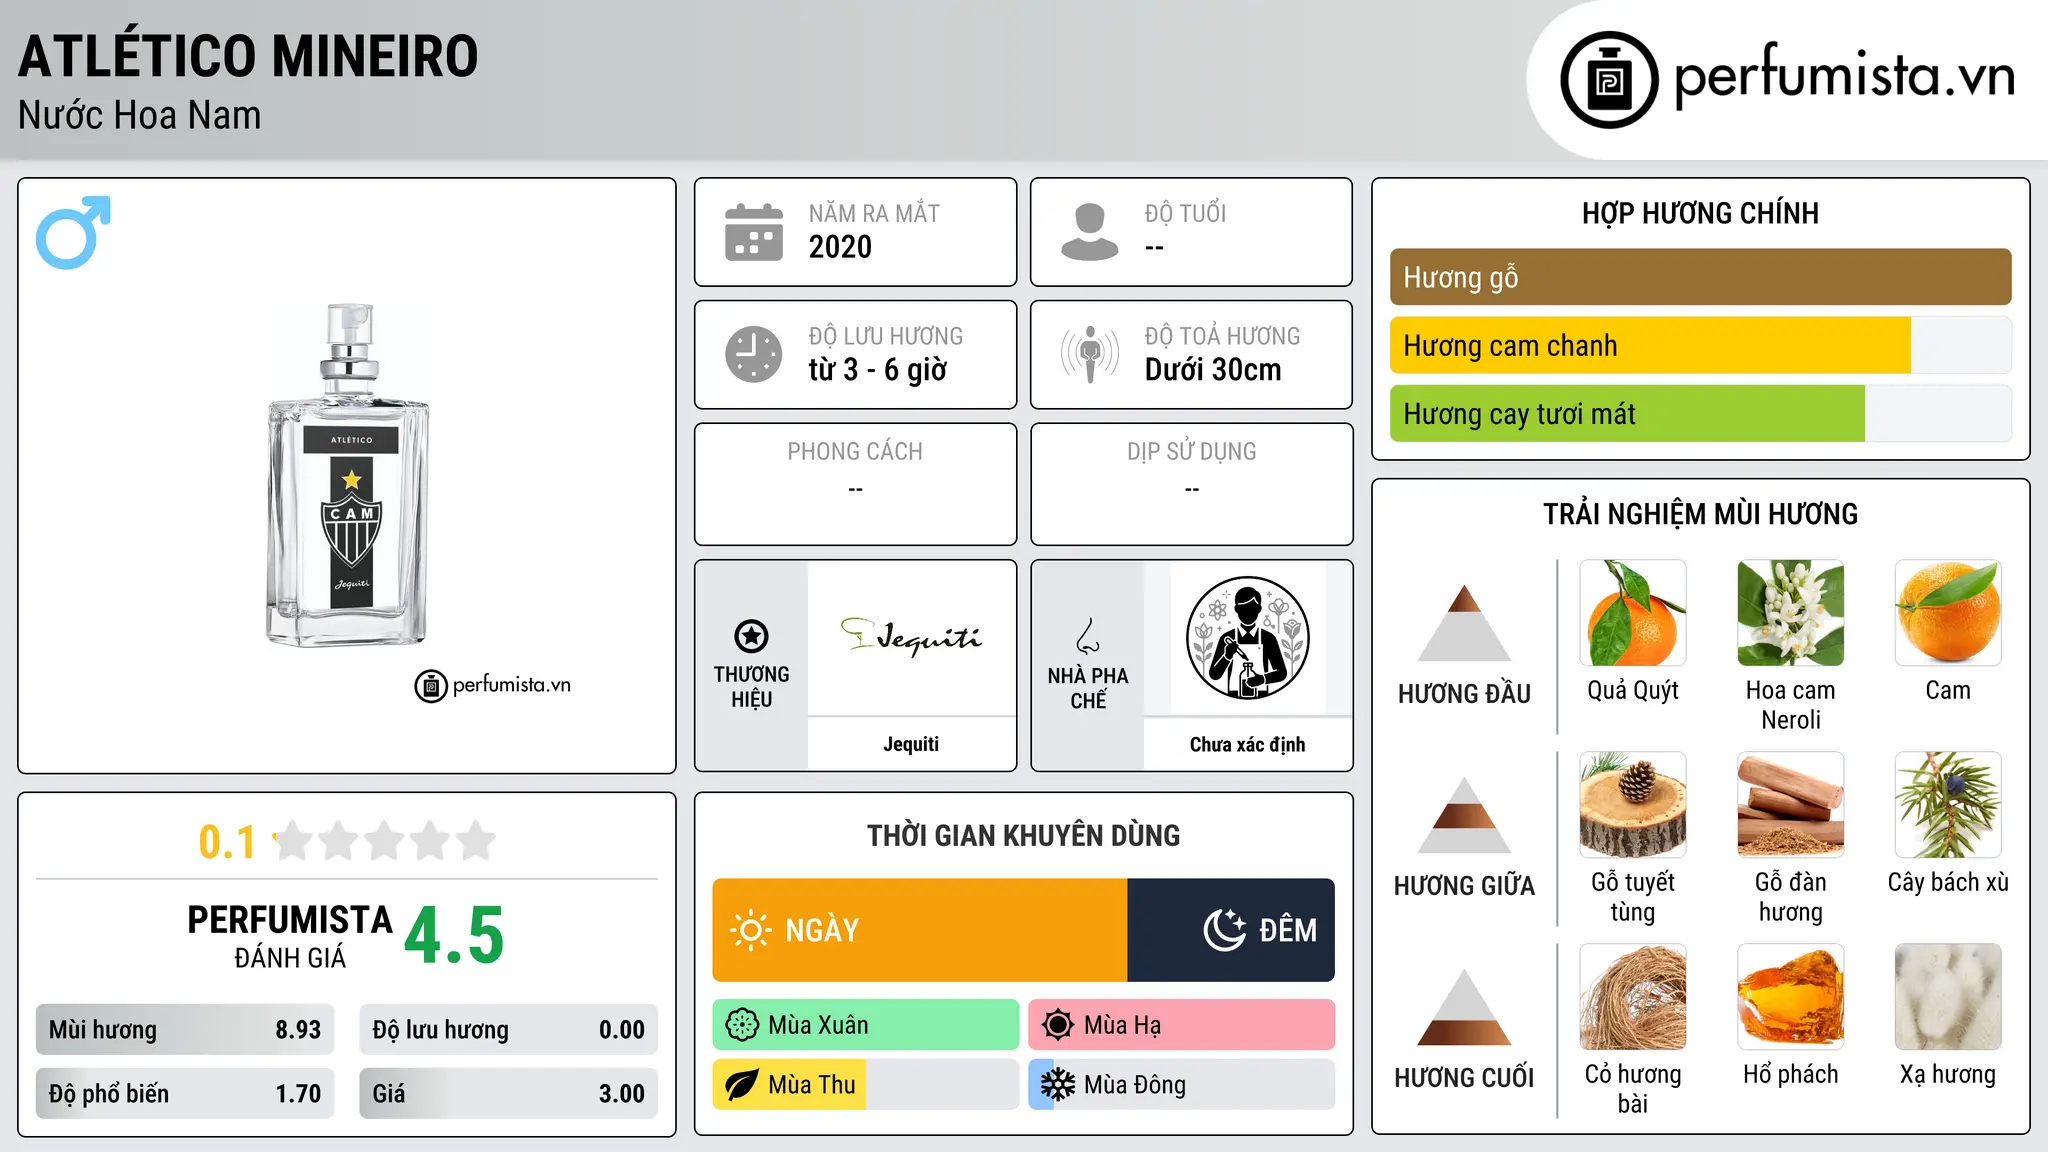Click the Mùi hương 8.93 score row
The height and width of the screenshot is (1152, 2048).
pyautogui.click(x=185, y=1030)
